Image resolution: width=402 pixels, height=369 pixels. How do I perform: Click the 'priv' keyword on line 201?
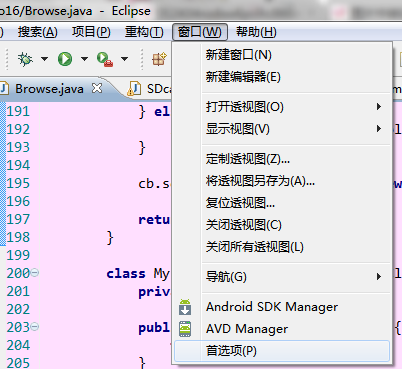[154, 292]
